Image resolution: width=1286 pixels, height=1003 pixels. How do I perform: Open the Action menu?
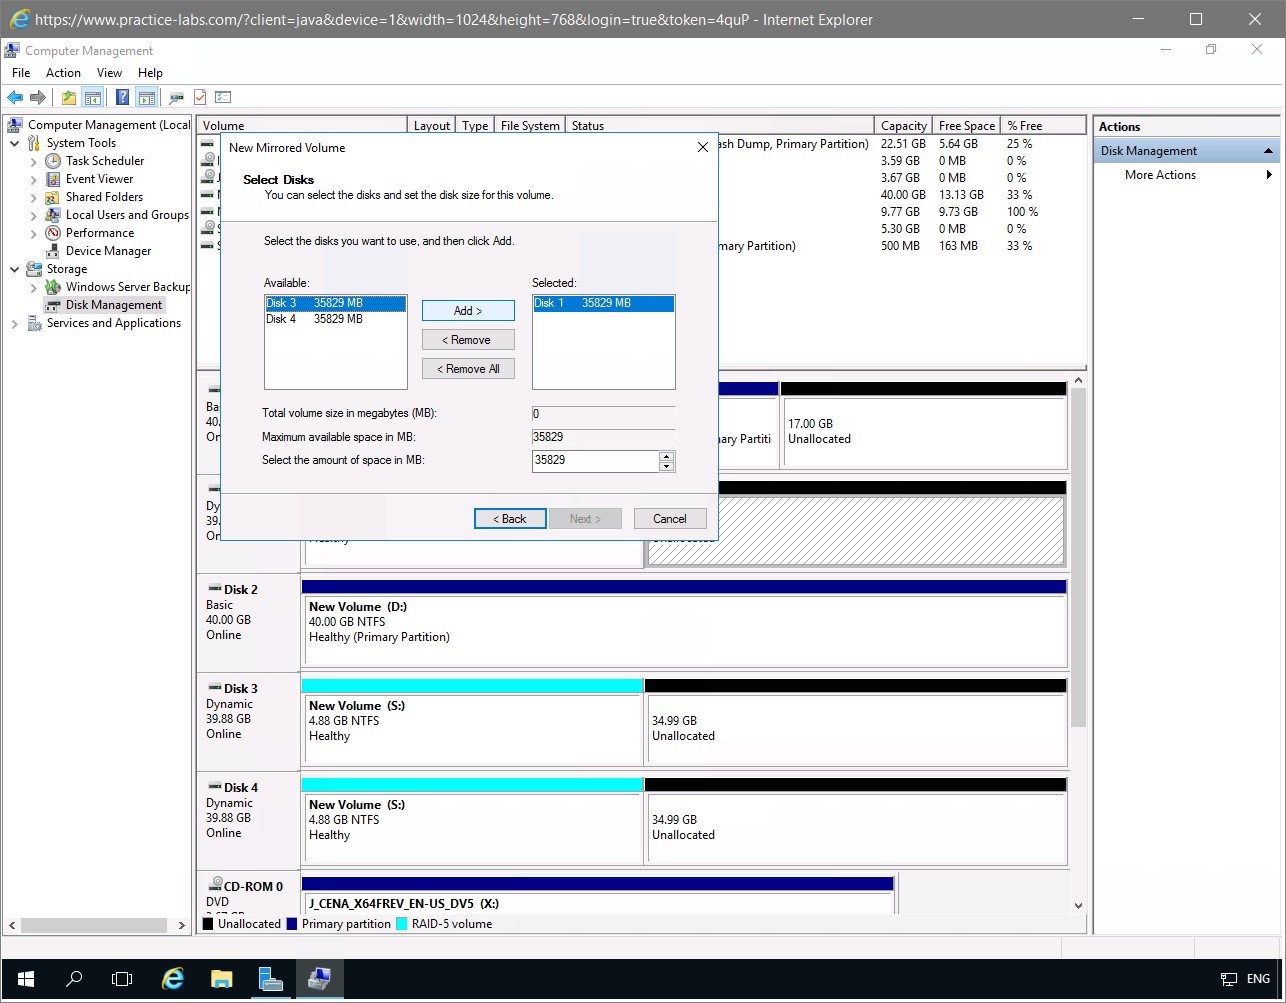tap(63, 73)
